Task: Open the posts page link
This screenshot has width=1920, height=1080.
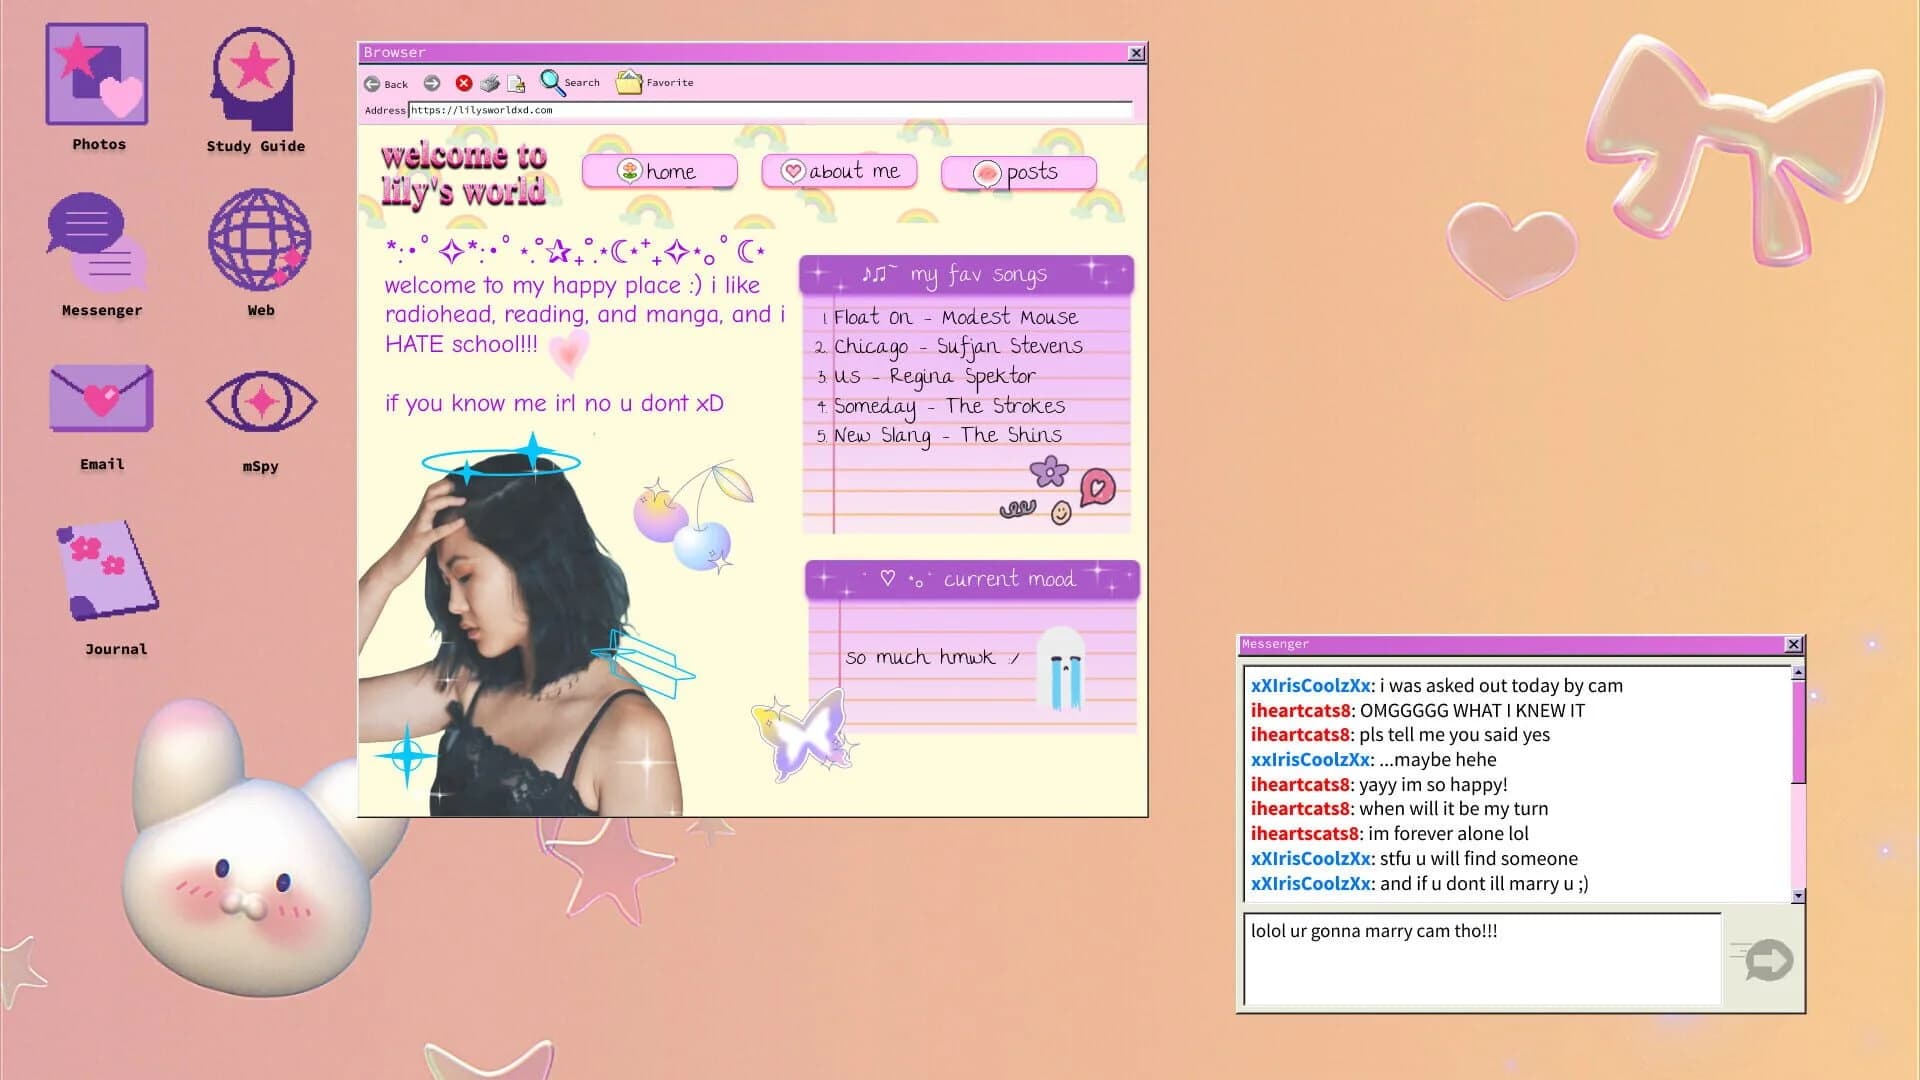Action: [x=1018, y=172]
